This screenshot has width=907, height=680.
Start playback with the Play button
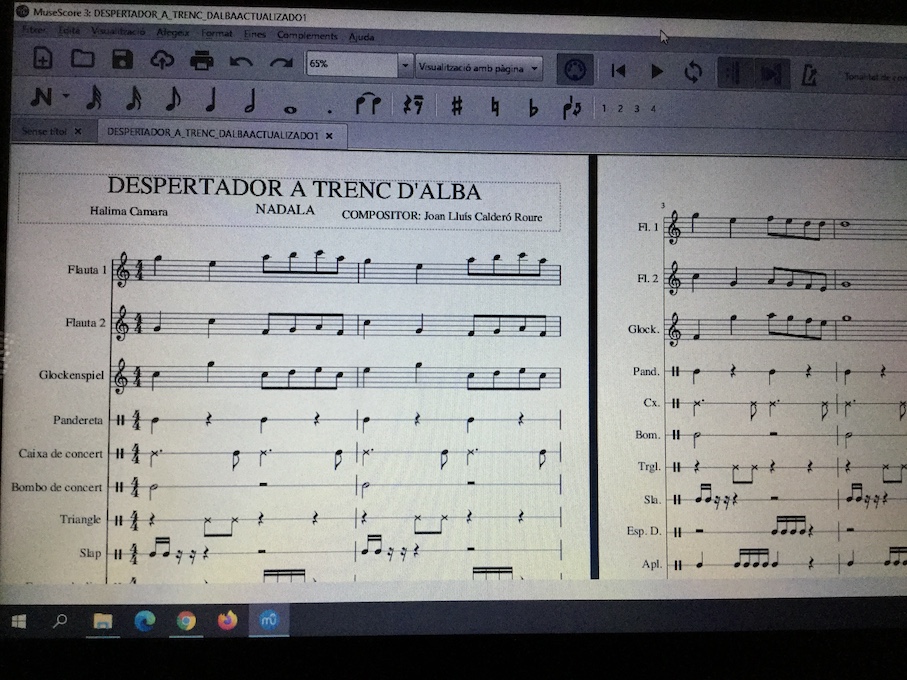point(657,72)
